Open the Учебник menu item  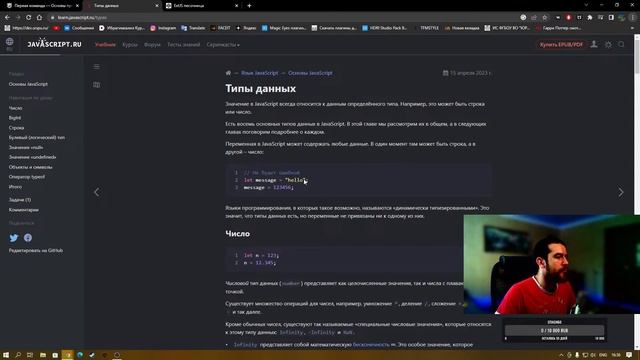pos(105,44)
